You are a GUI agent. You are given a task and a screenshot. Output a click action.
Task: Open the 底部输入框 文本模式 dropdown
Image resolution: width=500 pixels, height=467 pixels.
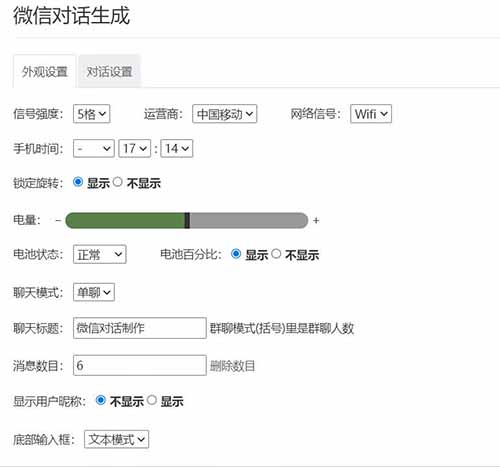pyautogui.click(x=117, y=439)
